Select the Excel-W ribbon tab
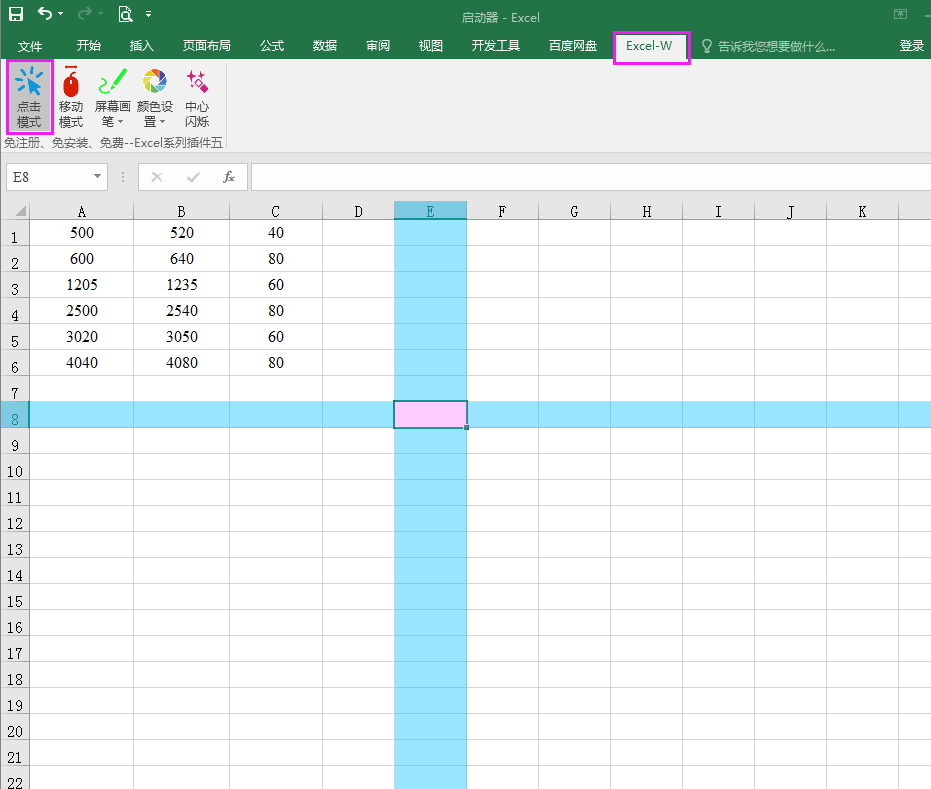This screenshot has width=931, height=789. click(649, 46)
